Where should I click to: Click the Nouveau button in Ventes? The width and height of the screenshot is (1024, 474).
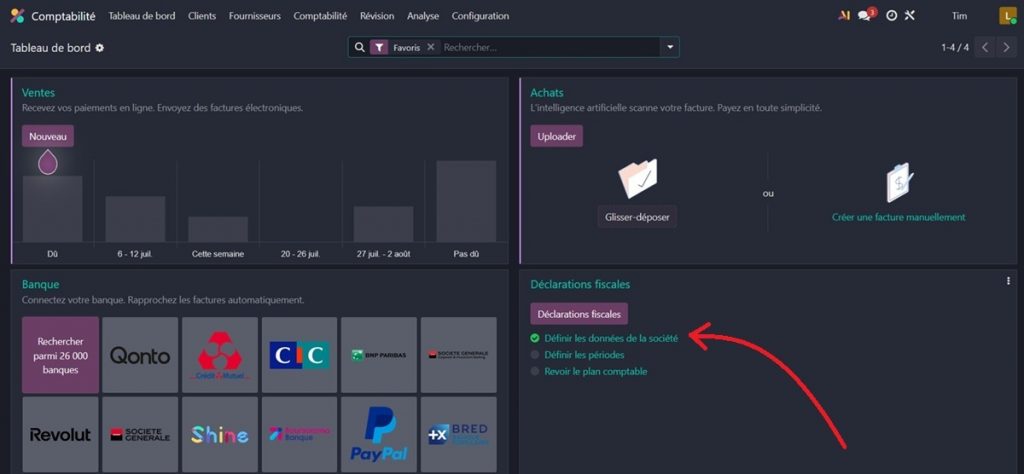click(x=48, y=136)
